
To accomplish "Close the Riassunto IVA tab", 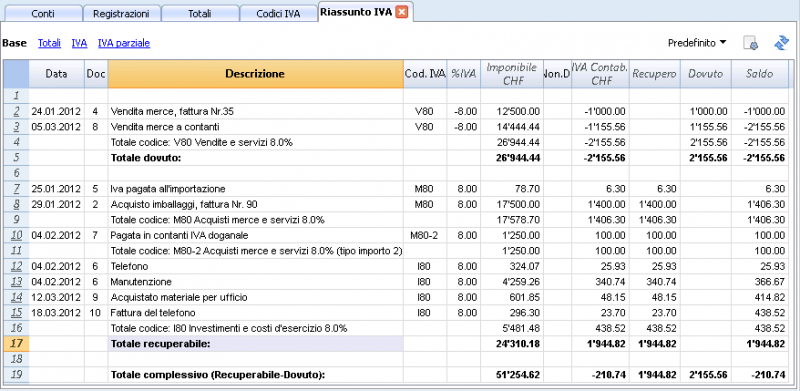I will click(402, 12).
